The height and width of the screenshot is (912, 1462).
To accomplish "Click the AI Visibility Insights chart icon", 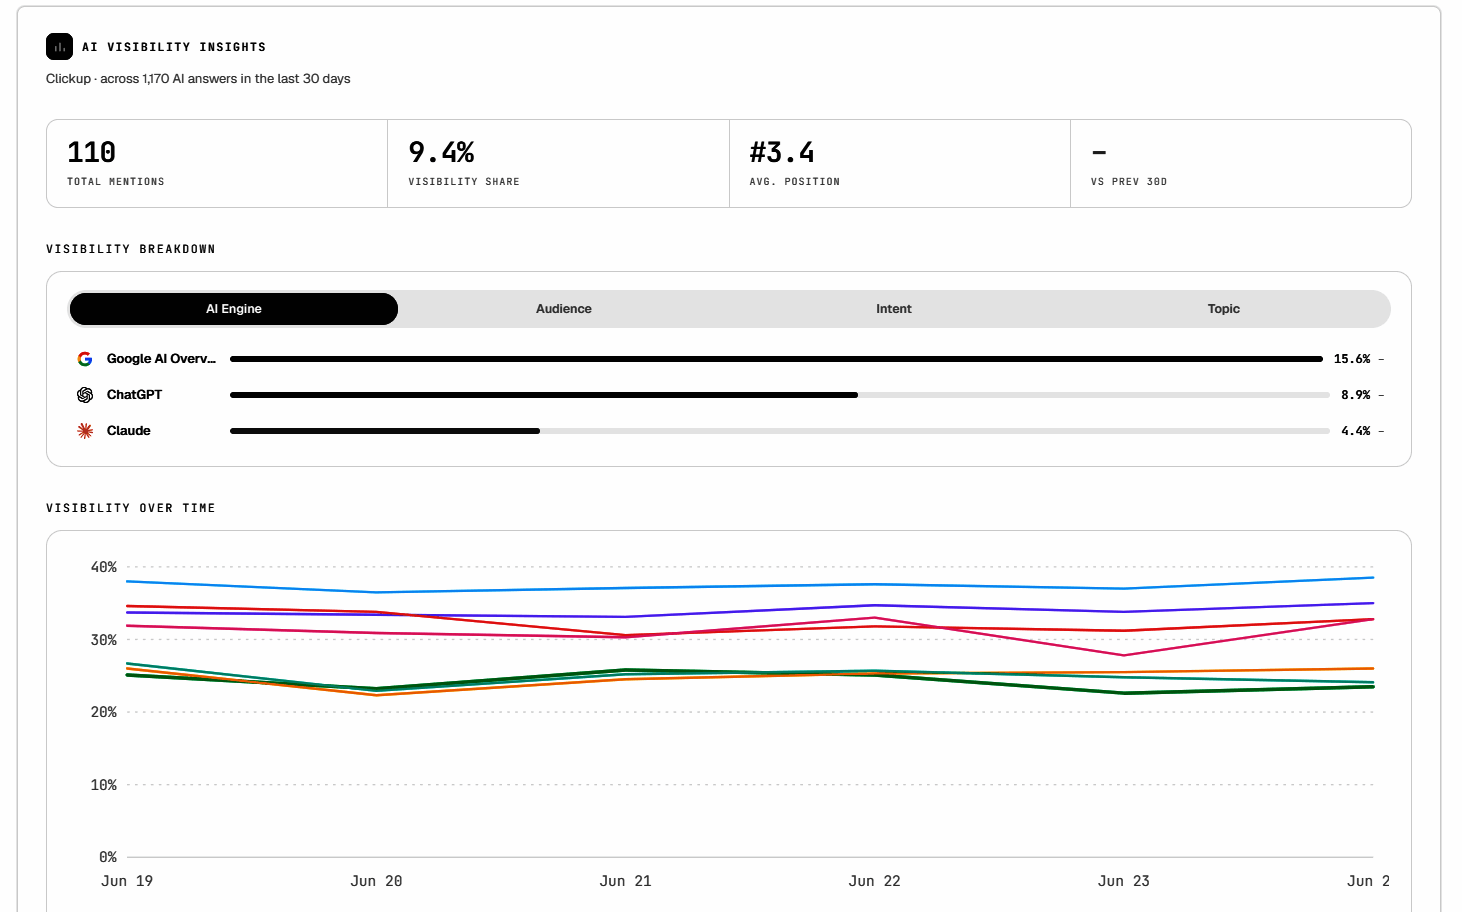I will click(59, 47).
